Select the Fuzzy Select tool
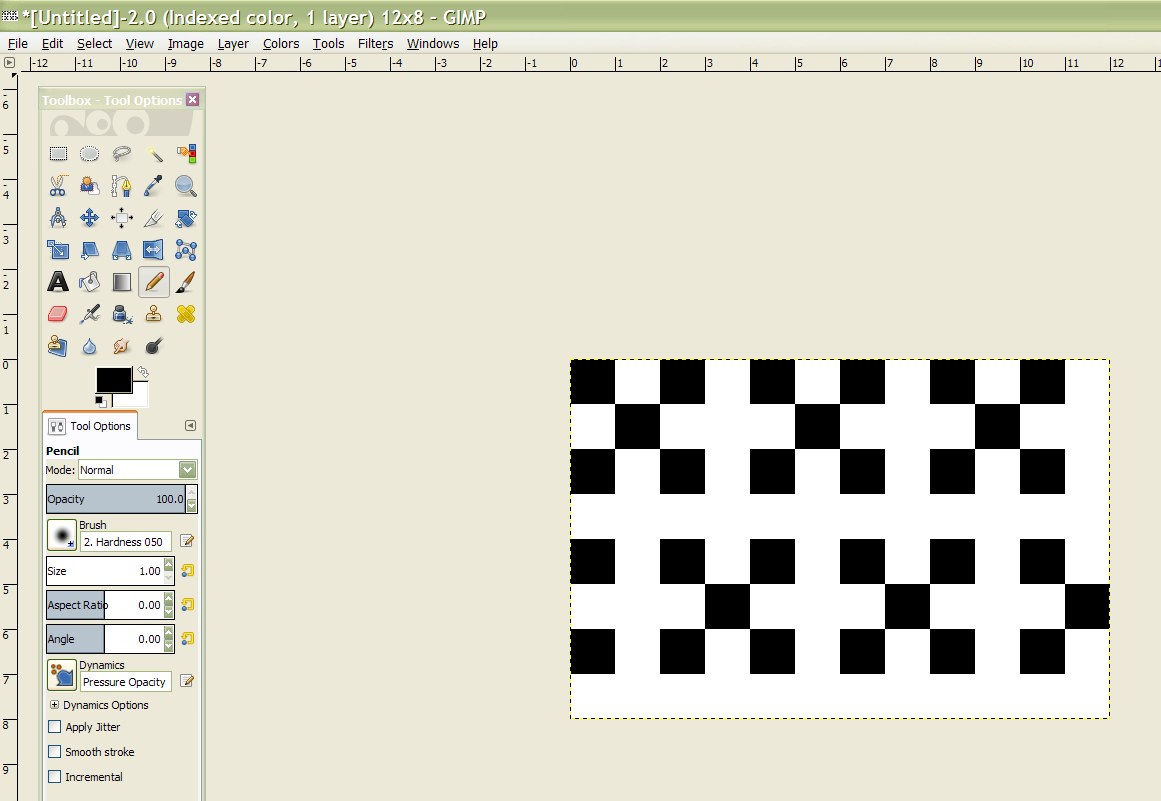Viewport: 1161px width, 801px height. 154,153
